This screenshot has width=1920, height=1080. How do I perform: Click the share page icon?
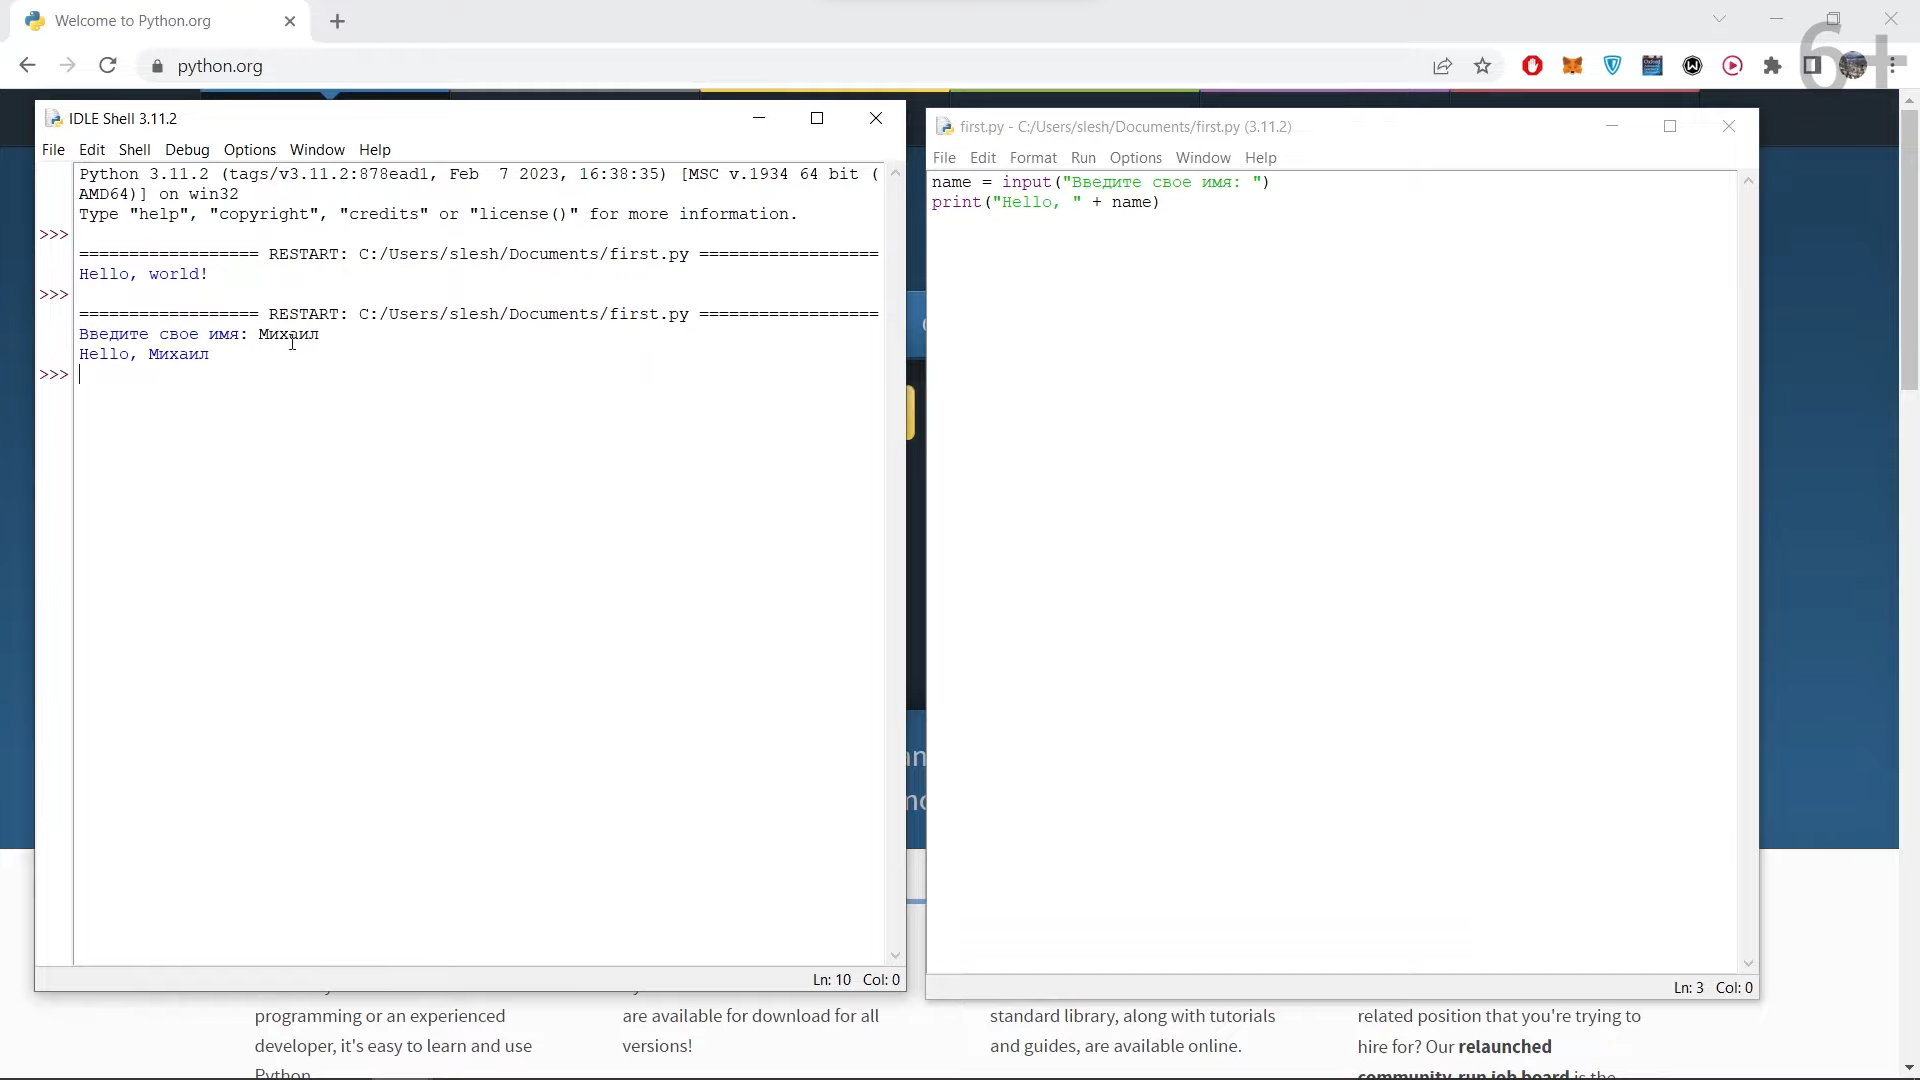tap(1442, 66)
